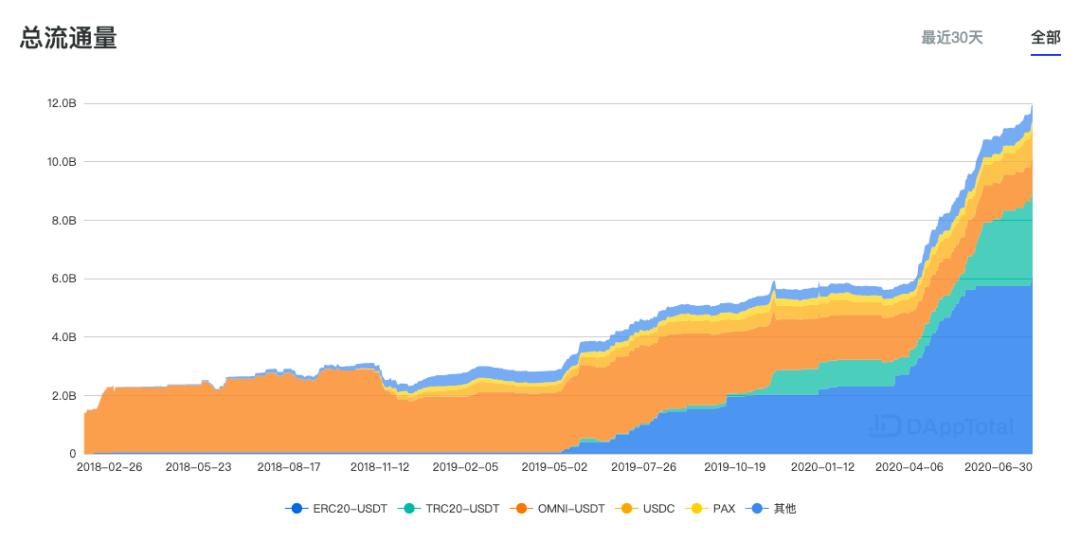Click the ERC20-USDT legend marker icon
This screenshot has width=1080, height=541.
[x=296, y=509]
